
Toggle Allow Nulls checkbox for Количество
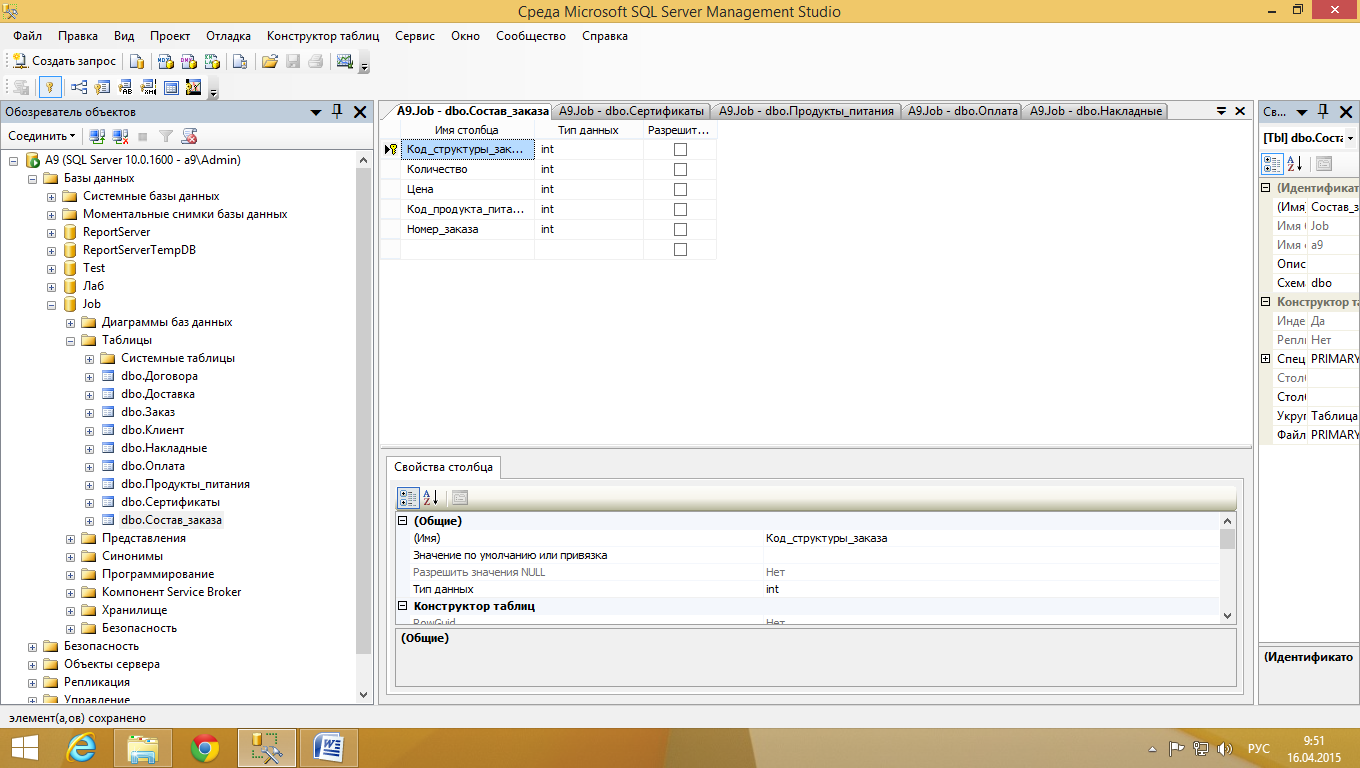pos(680,169)
